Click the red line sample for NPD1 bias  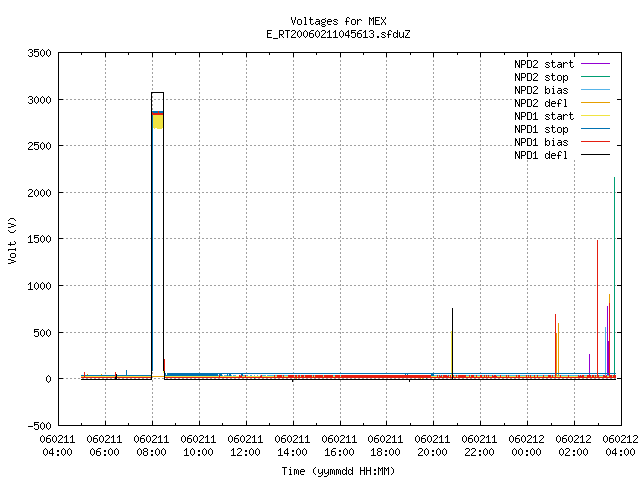click(596, 142)
